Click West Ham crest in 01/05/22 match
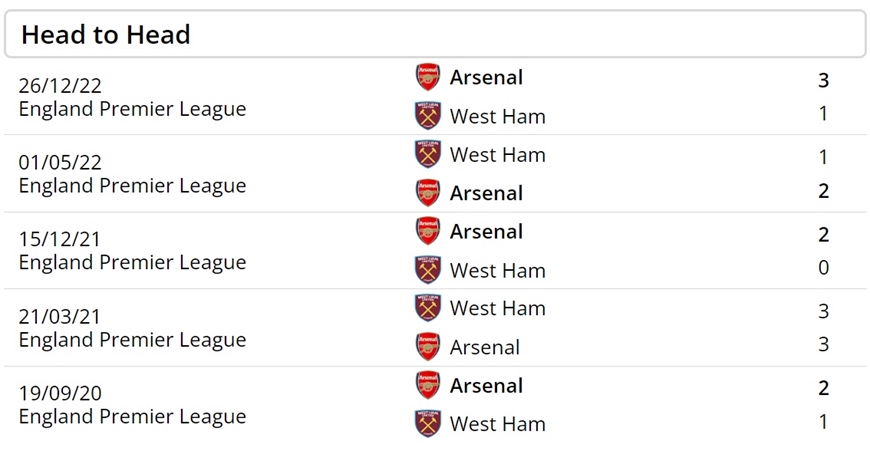 click(x=428, y=154)
